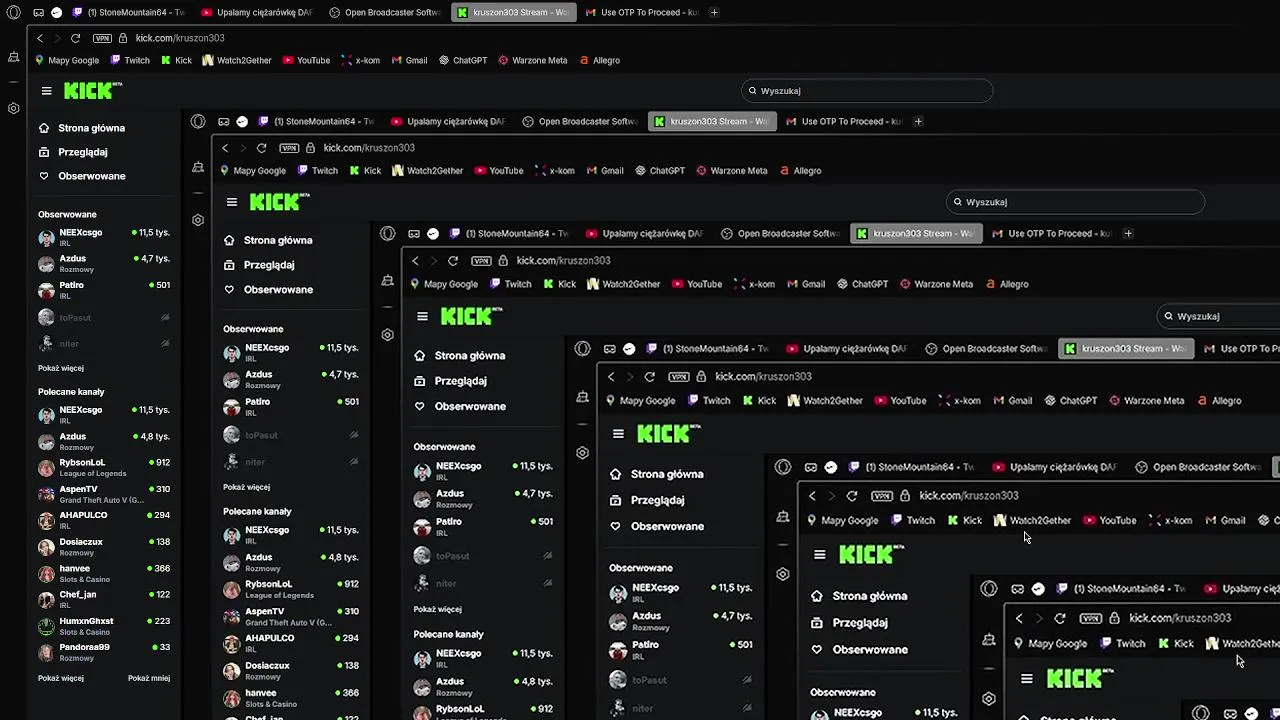The image size is (1280, 720).
Task: Open the Opera menu icon in the outermost window
Action: [x=13, y=12]
